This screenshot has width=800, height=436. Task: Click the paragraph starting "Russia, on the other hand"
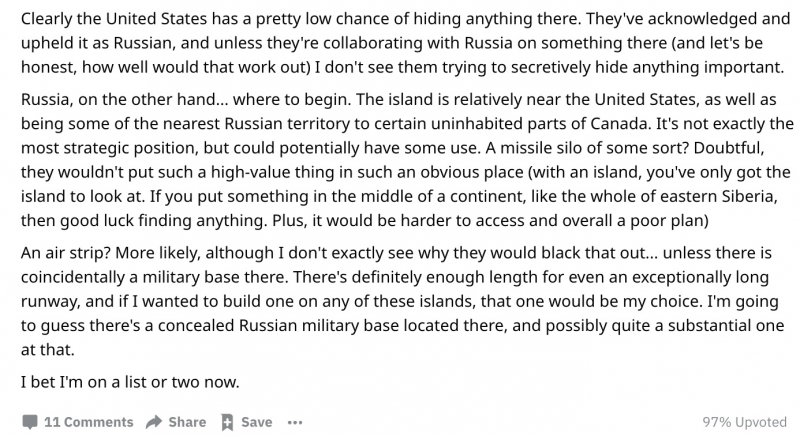click(407, 160)
